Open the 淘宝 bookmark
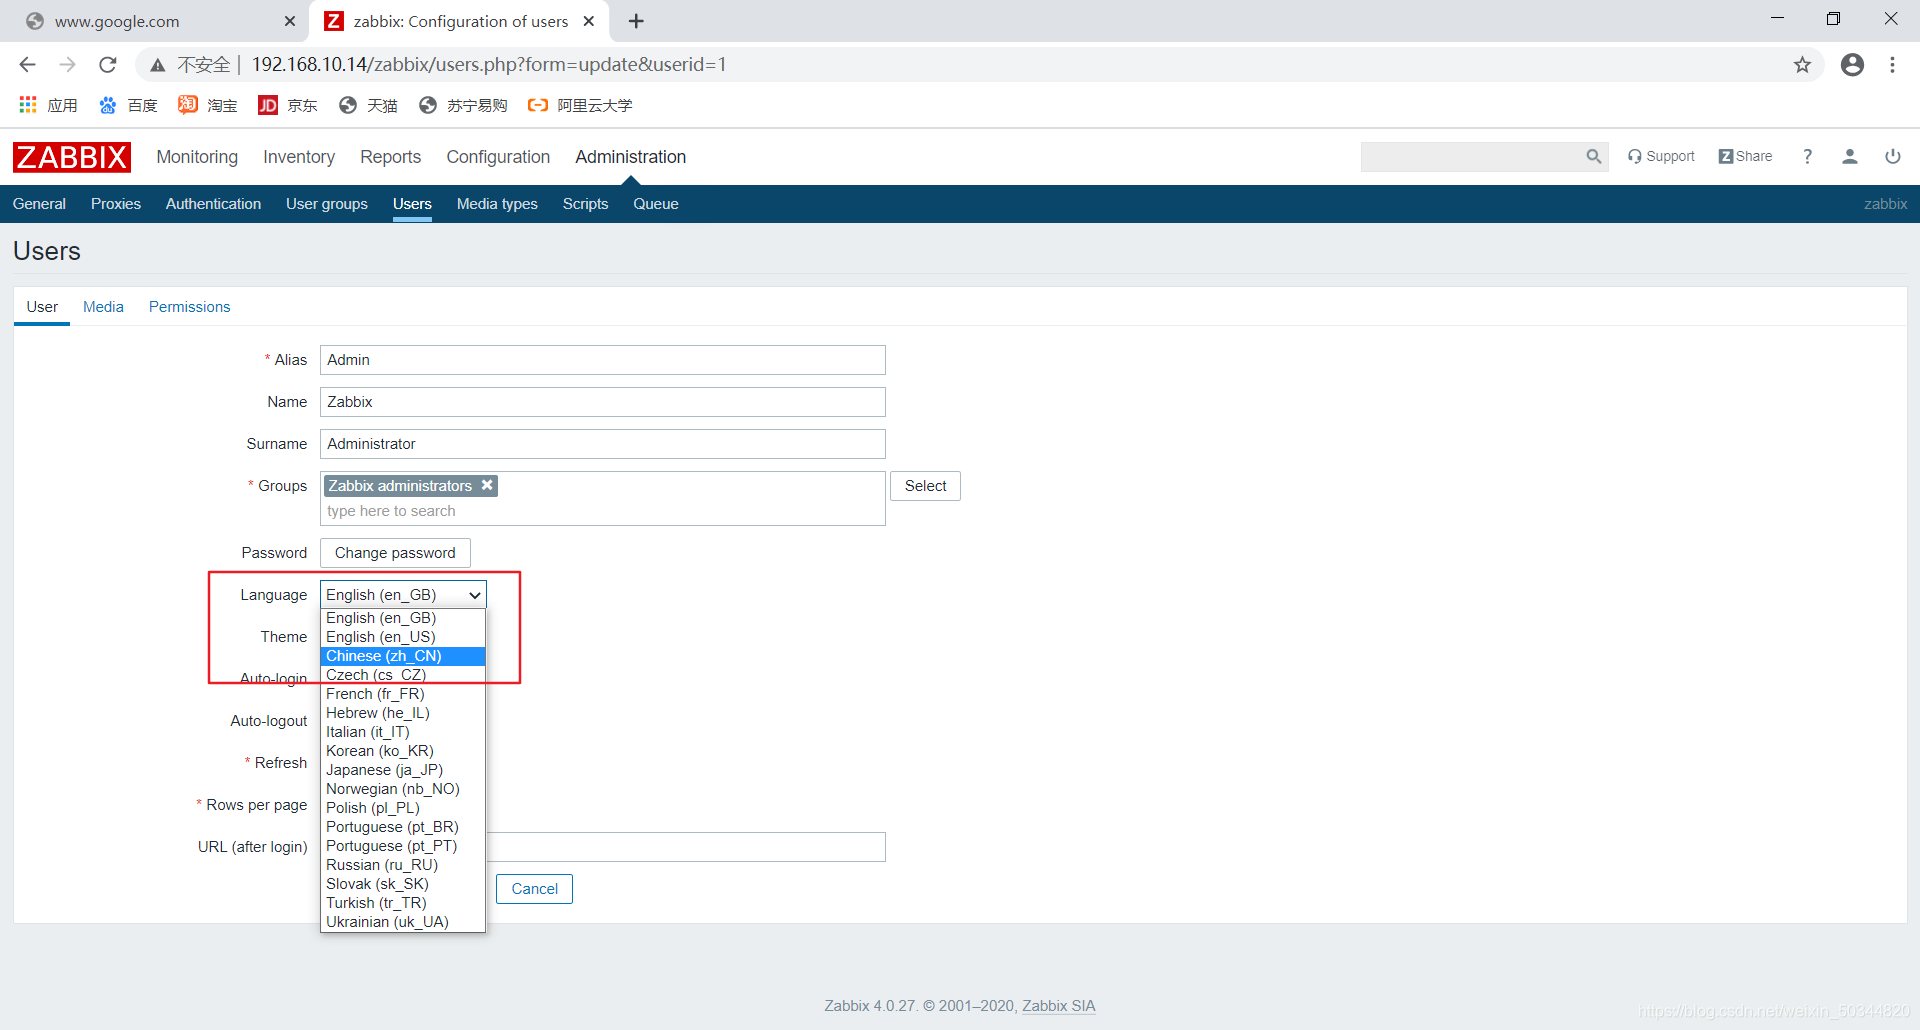 (208, 105)
